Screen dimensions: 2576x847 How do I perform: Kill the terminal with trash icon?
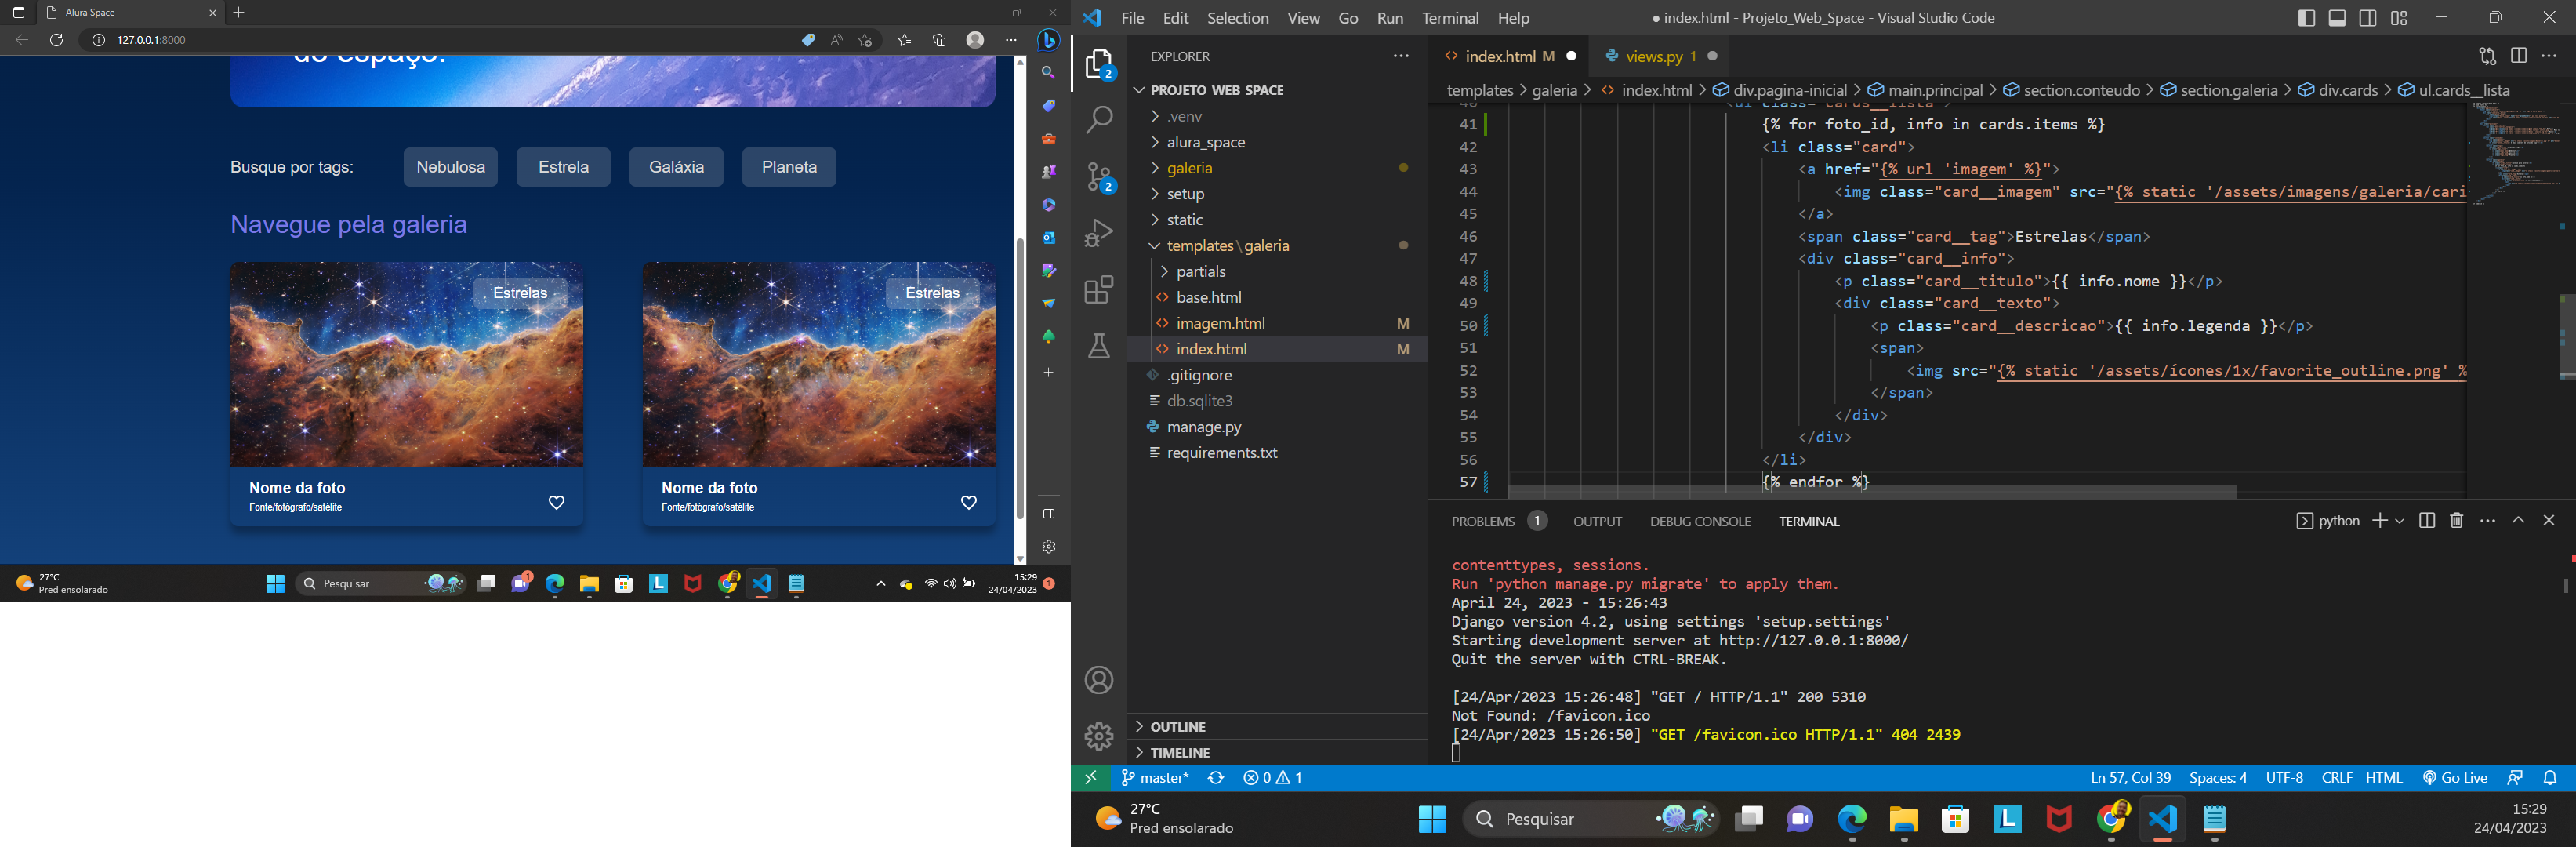[x=2457, y=520]
